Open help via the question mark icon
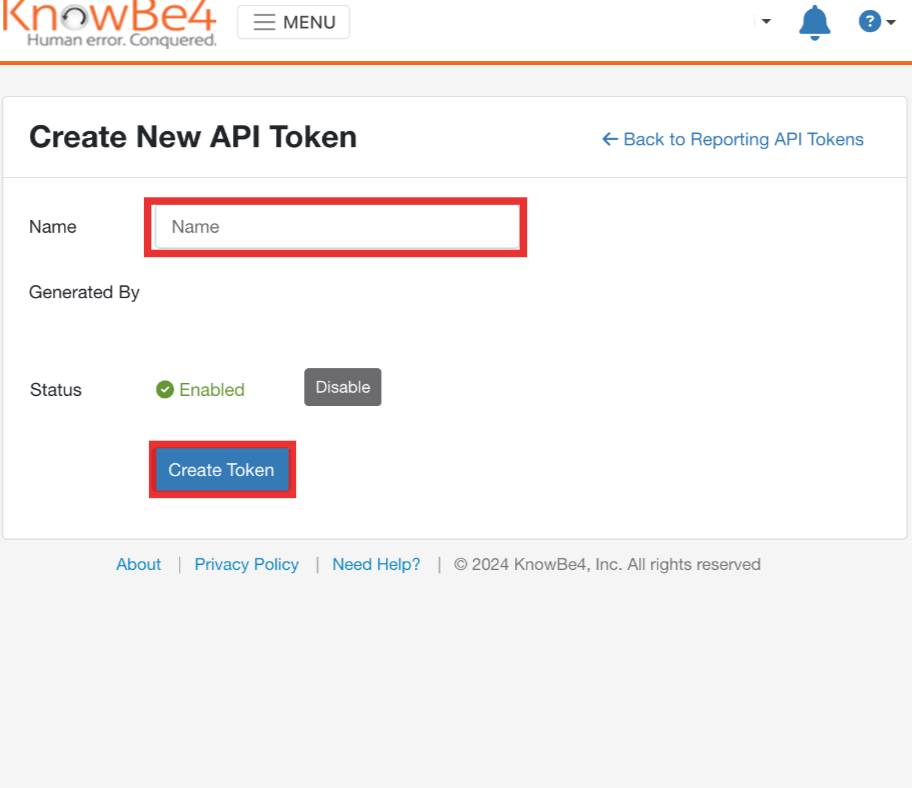The width and height of the screenshot is (912, 788). (x=869, y=21)
